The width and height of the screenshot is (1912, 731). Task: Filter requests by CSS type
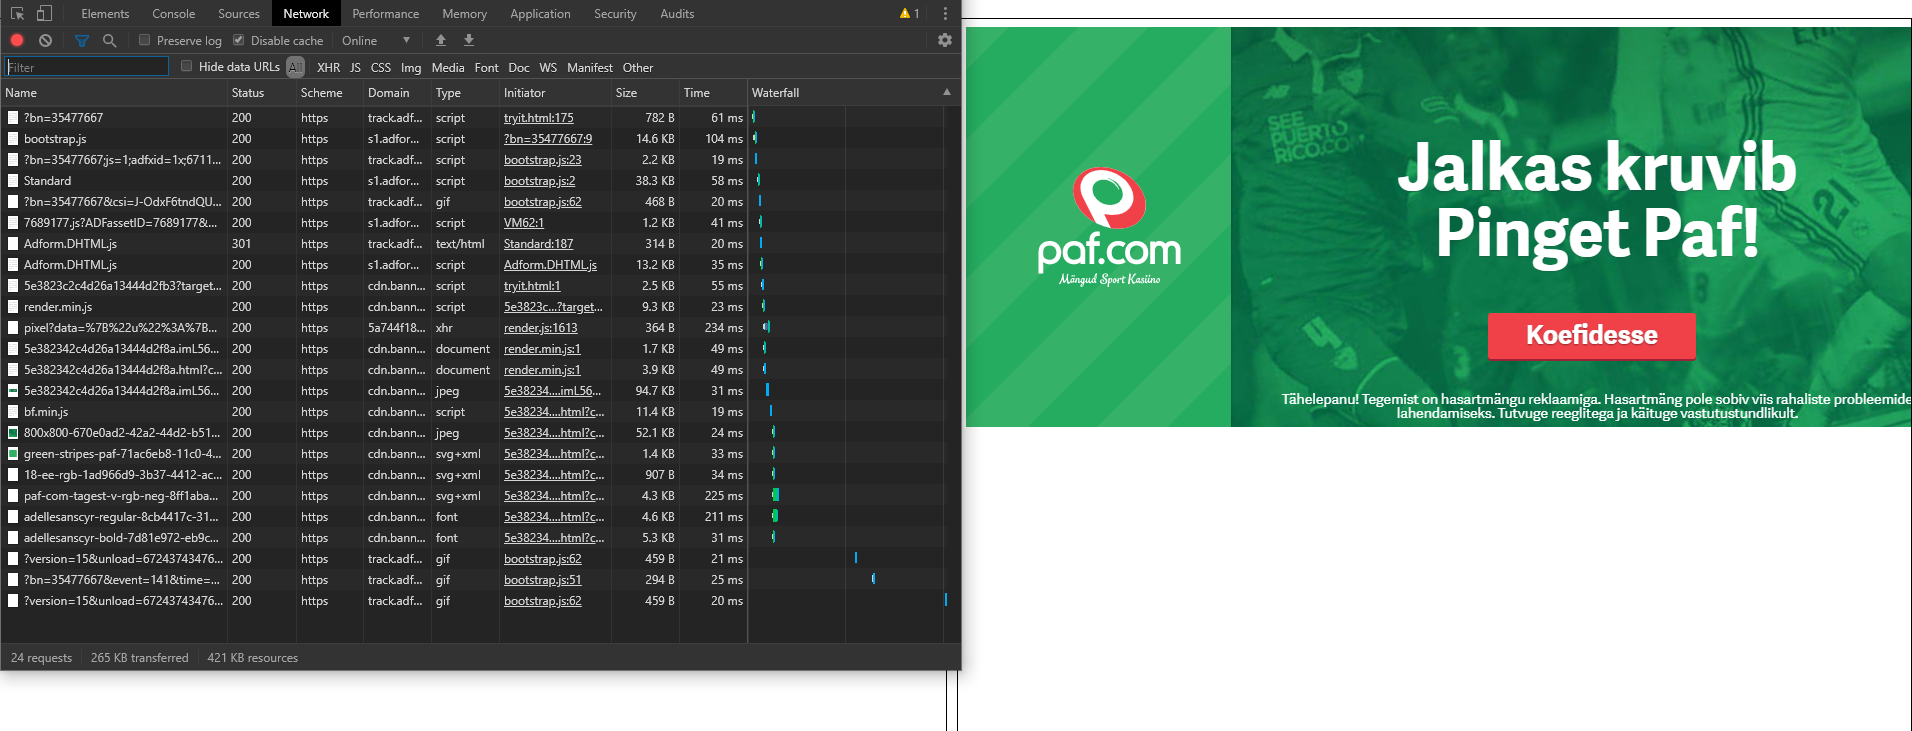[381, 67]
